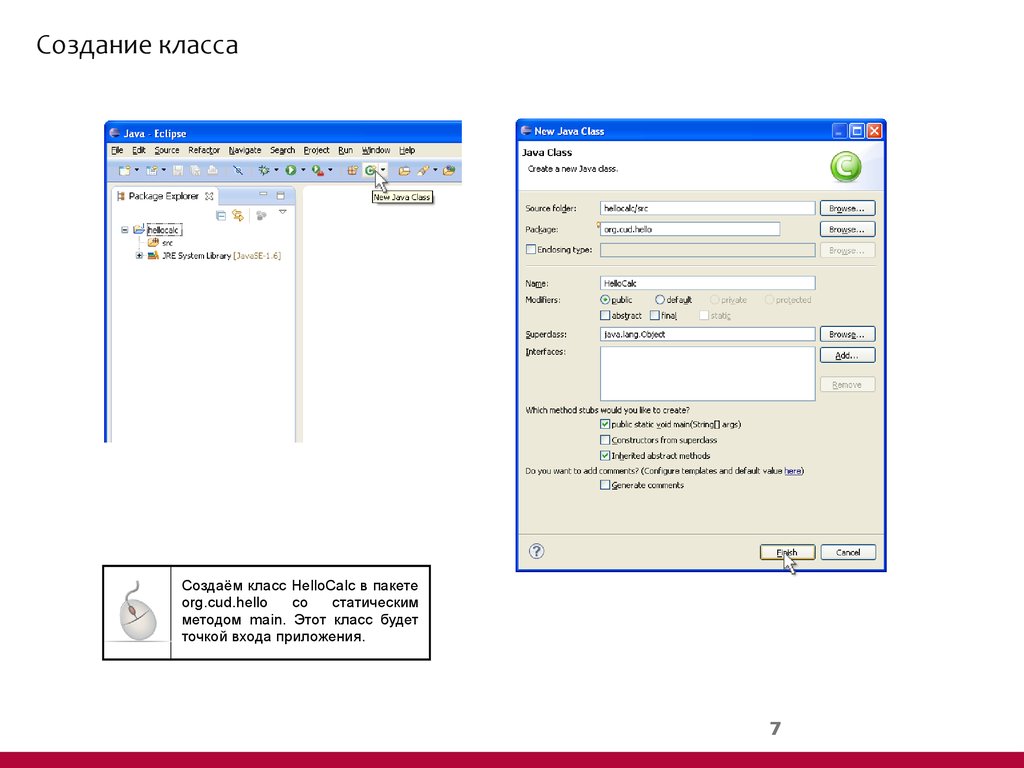
Task: Click the Print toolbar icon
Action: [x=210, y=170]
